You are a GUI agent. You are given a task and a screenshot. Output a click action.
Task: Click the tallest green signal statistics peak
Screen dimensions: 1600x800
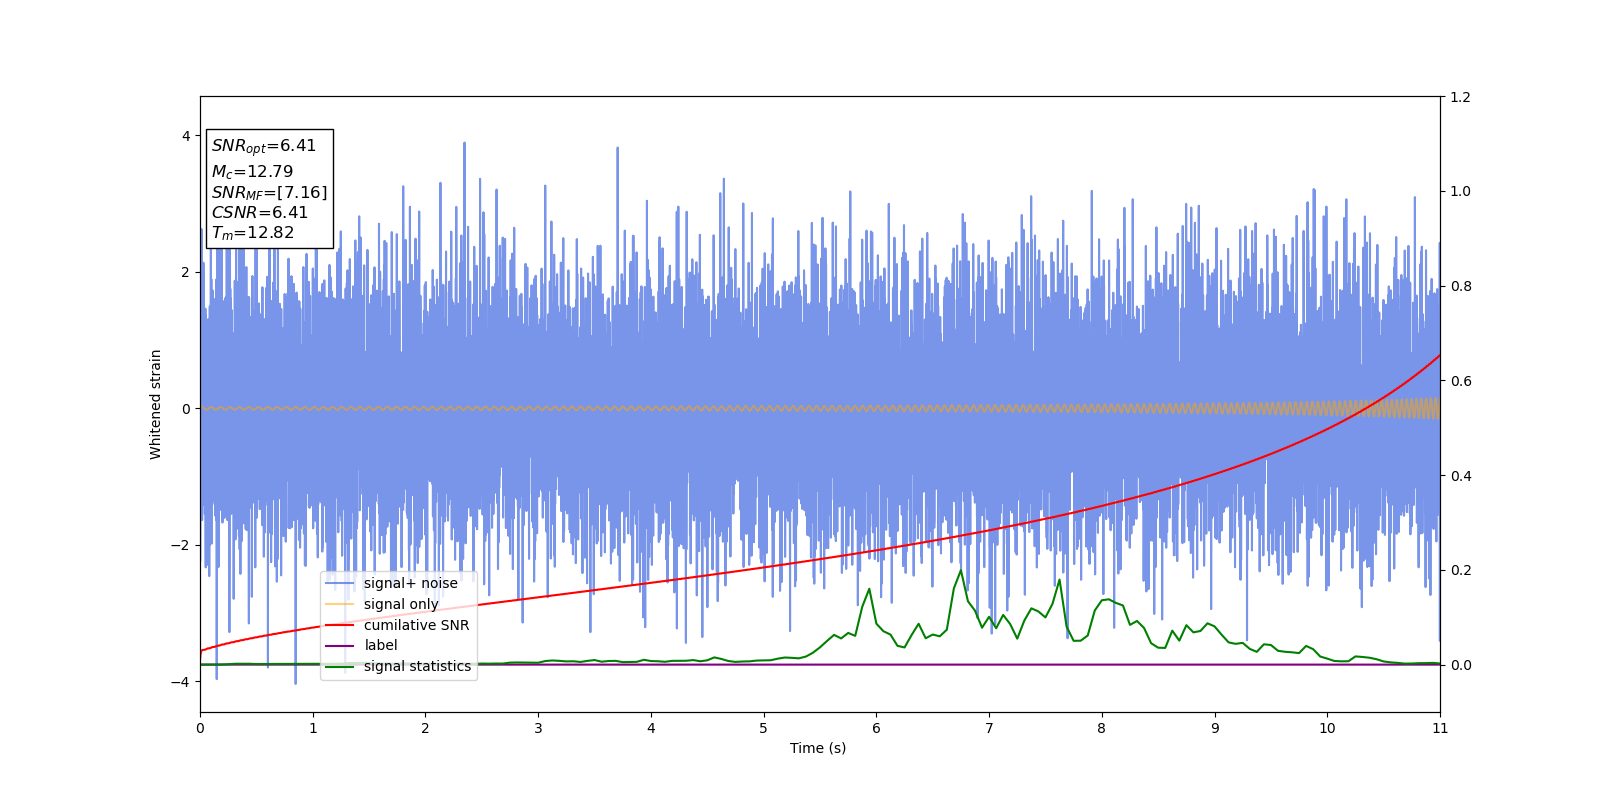pos(961,571)
